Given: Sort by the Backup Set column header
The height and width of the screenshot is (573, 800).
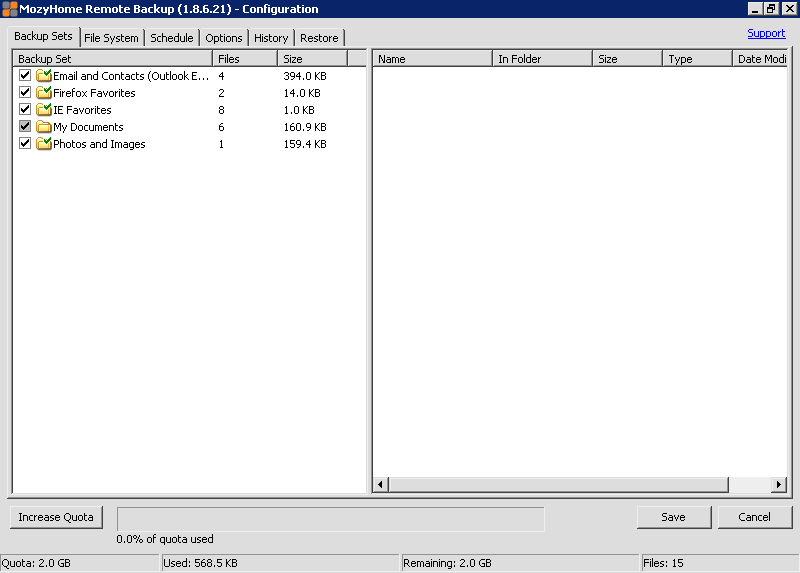Looking at the screenshot, I should tap(113, 59).
